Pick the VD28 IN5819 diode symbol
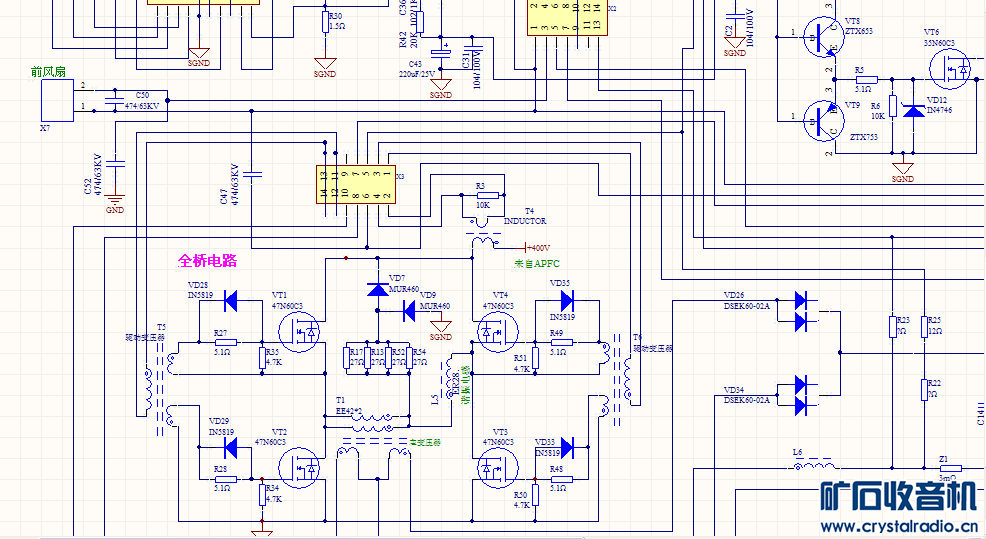The height and width of the screenshot is (539, 986). pyautogui.click(x=231, y=301)
